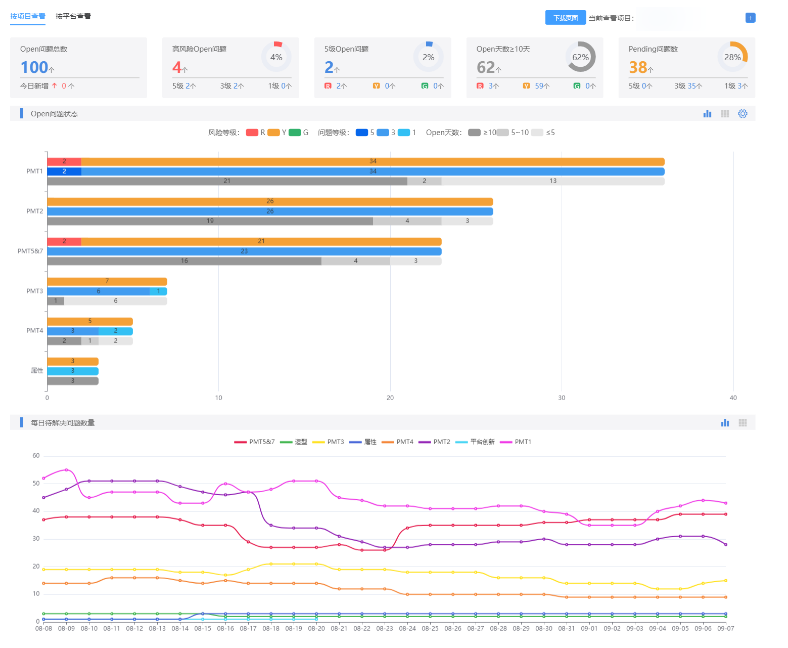This screenshot has height=648, width=788.
Task: Select bar chart icon in daily pending panel
Action: pyautogui.click(x=725, y=423)
